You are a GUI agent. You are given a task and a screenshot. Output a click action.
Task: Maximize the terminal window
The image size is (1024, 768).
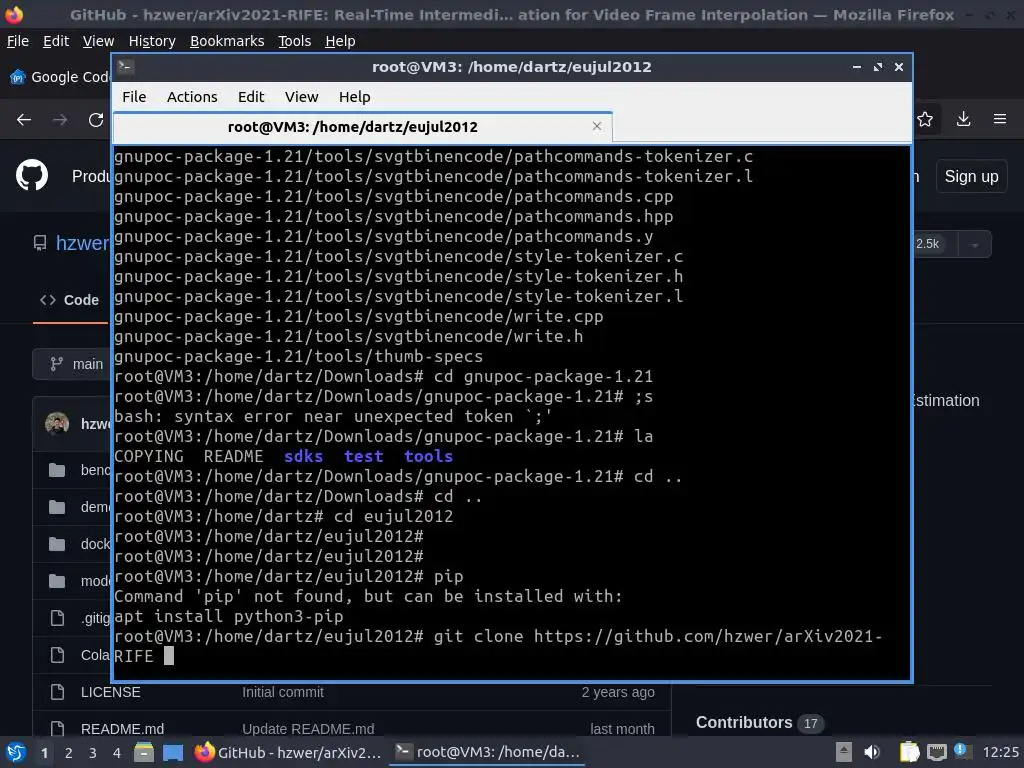click(878, 67)
